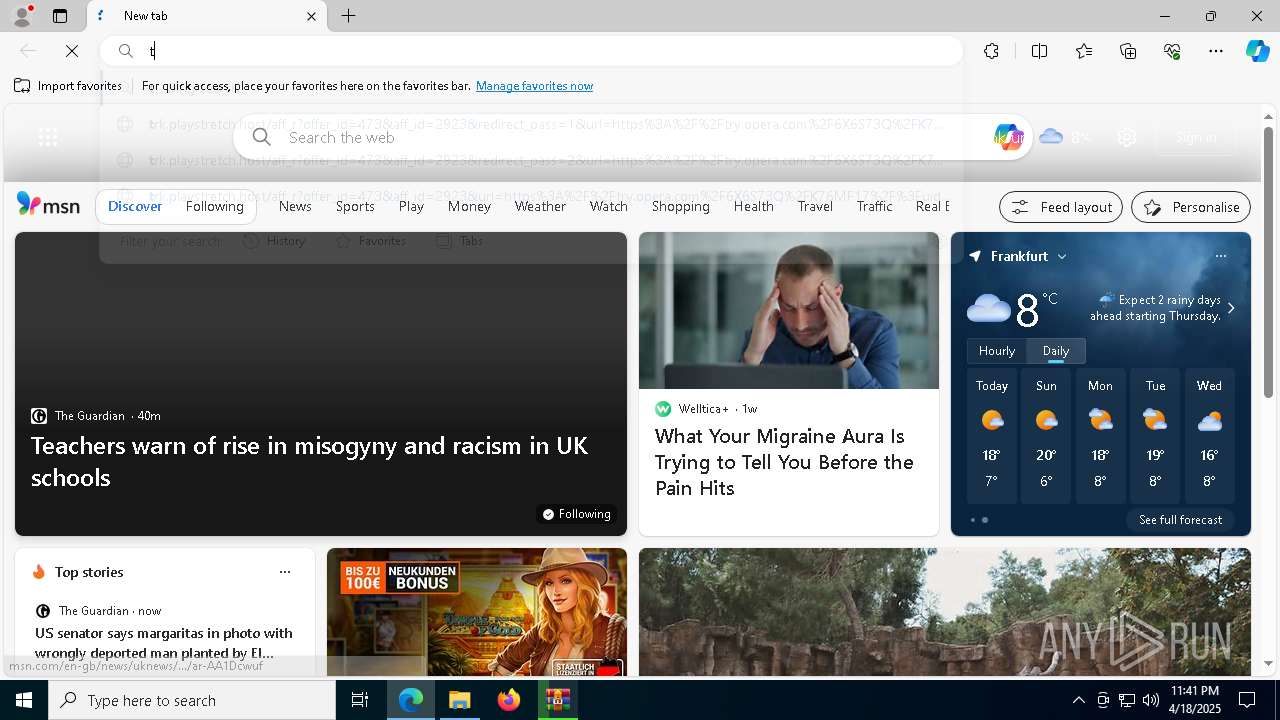Open the volume icon in system tray
This screenshot has width=1280, height=720.
click(x=1150, y=700)
